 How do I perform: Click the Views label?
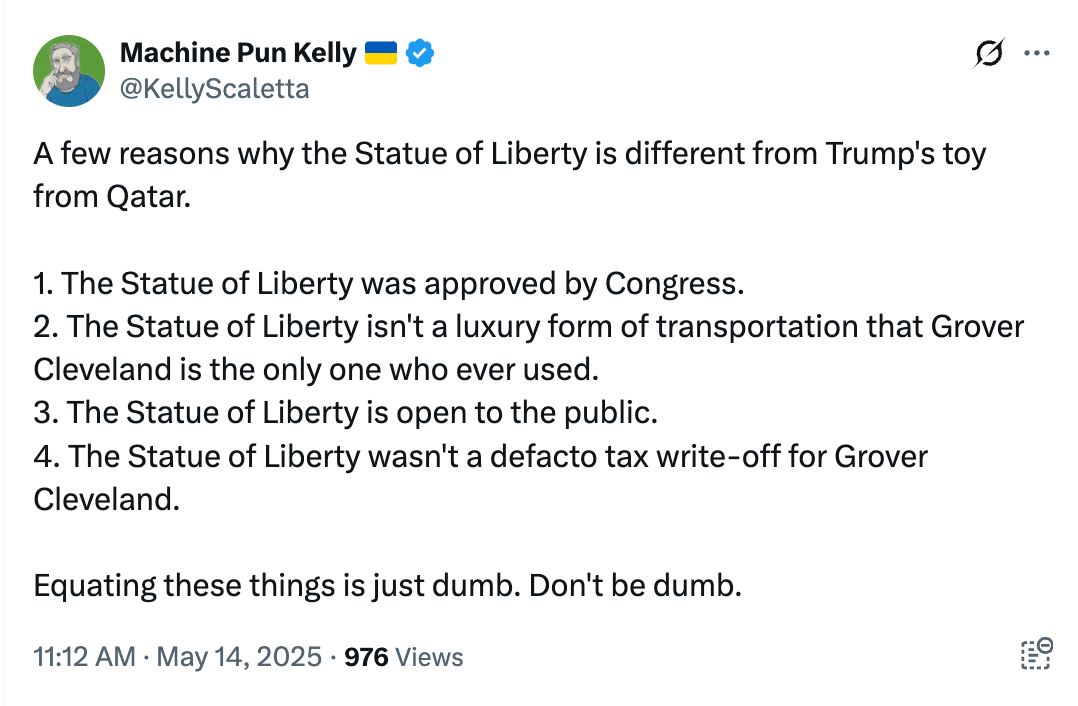[x=430, y=657]
